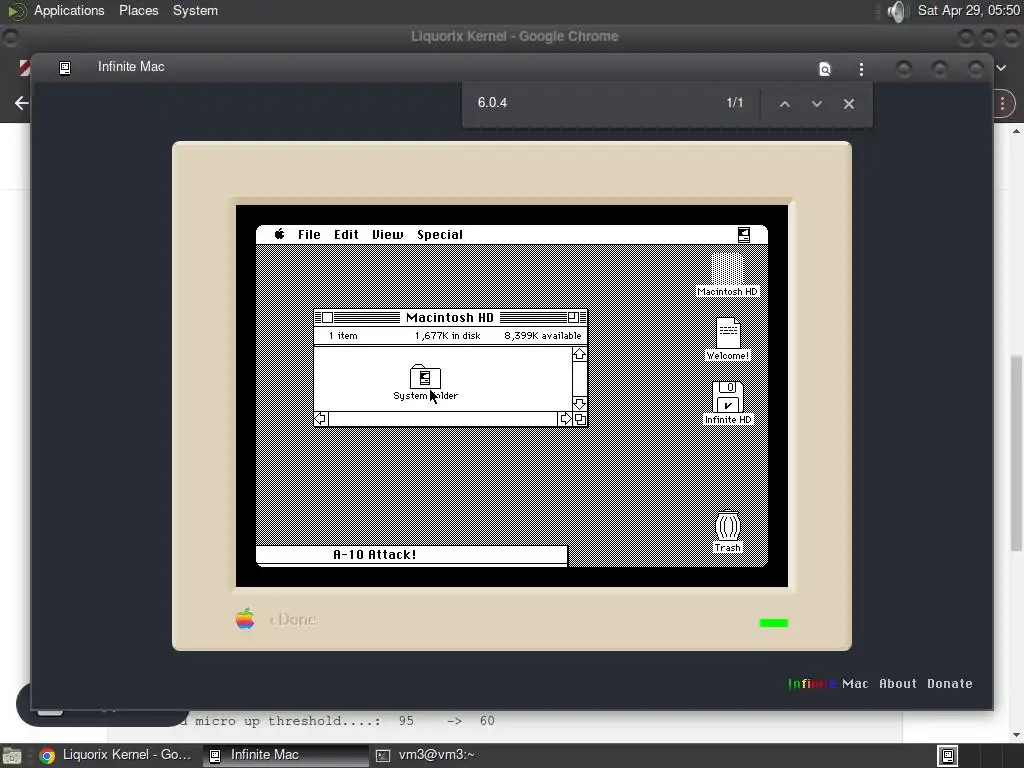
Task: Click the date and time clock
Action: 968,10
